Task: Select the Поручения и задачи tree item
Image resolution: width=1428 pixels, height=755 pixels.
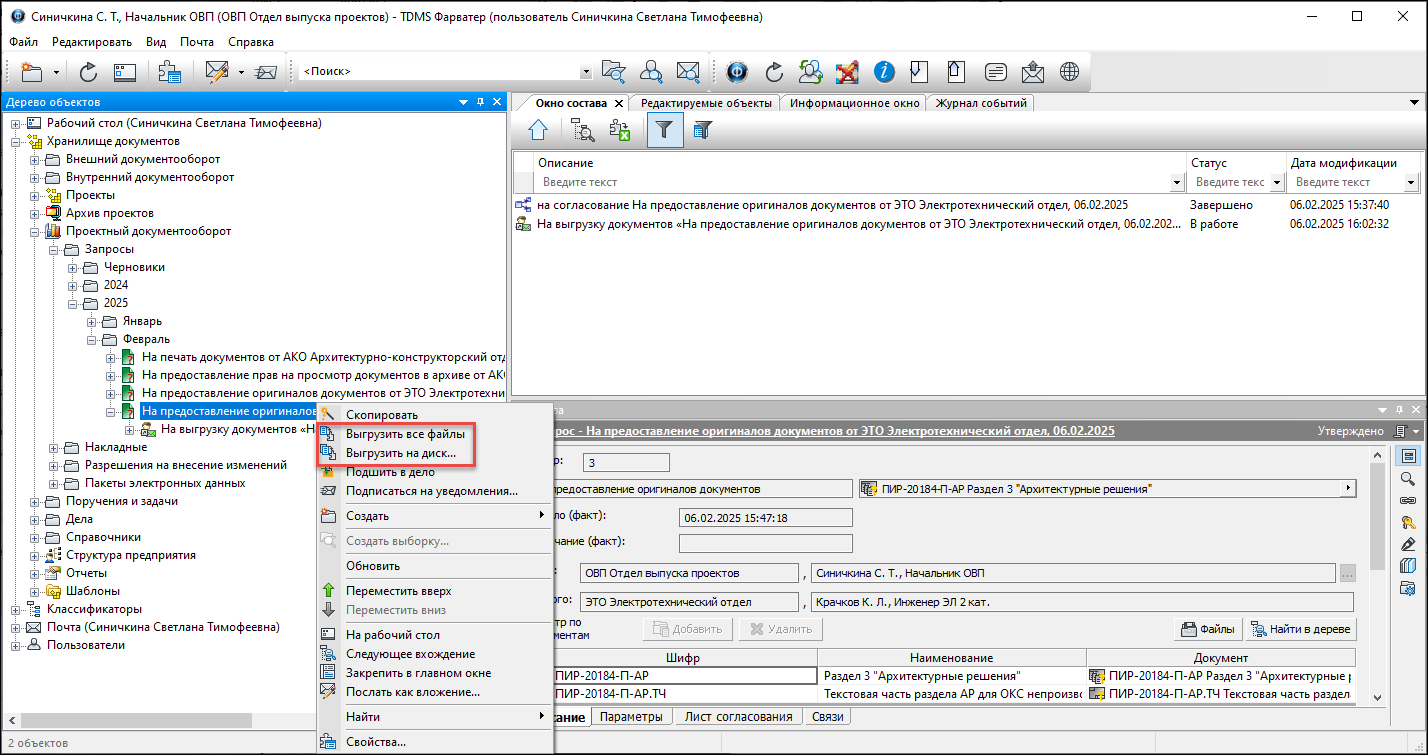Action: (122, 501)
